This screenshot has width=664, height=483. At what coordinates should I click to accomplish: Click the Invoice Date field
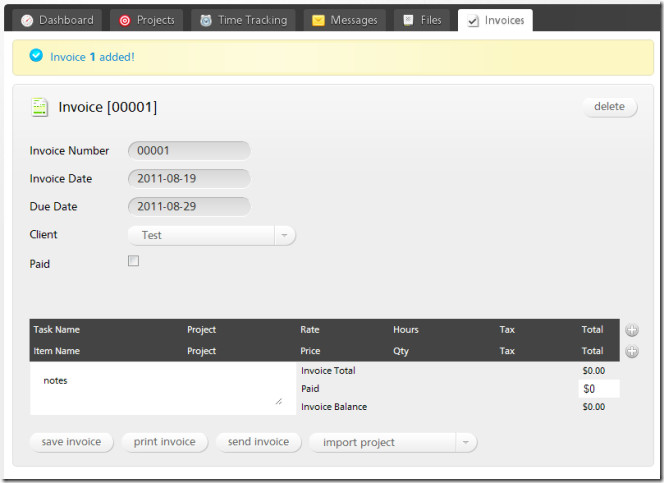(189, 179)
